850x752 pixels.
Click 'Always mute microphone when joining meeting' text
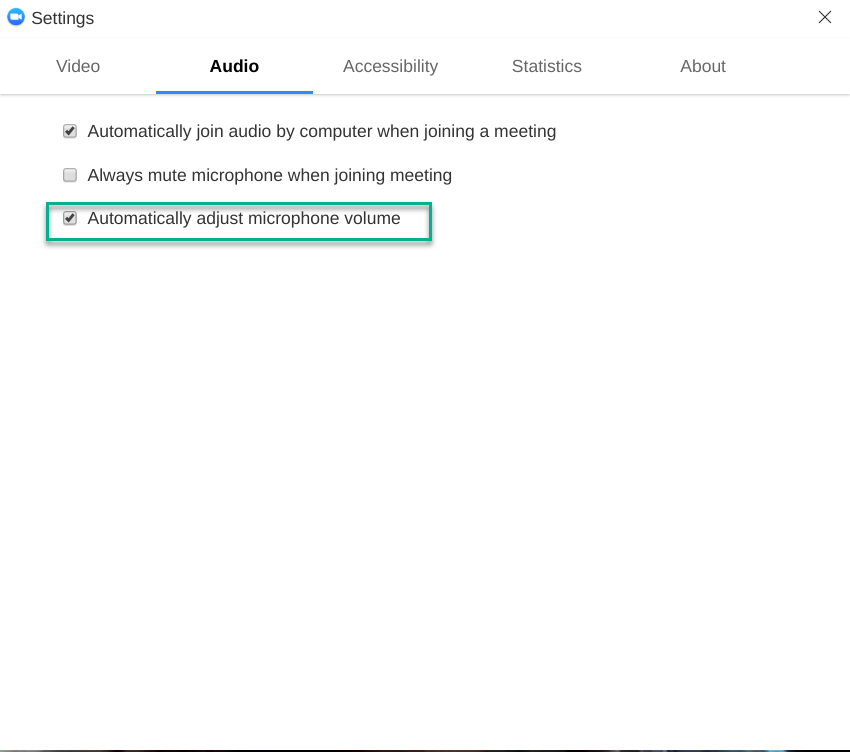[x=269, y=175]
